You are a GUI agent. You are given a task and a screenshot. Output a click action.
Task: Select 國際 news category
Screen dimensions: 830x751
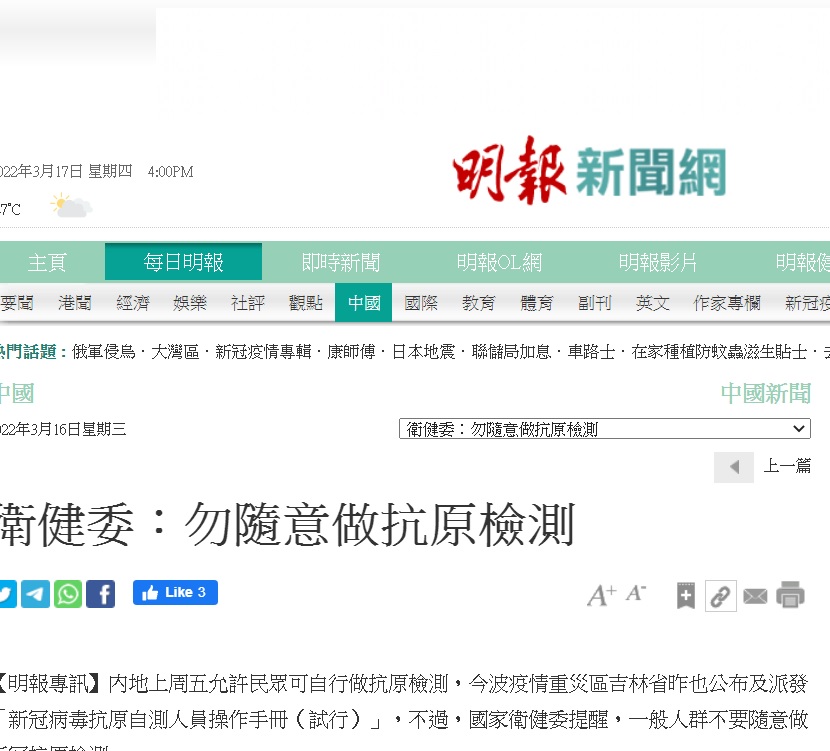(x=421, y=303)
